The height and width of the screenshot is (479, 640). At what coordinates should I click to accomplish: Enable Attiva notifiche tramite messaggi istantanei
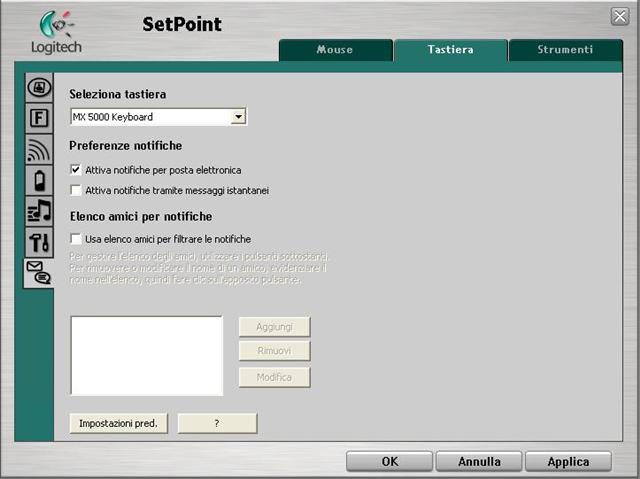(76, 190)
